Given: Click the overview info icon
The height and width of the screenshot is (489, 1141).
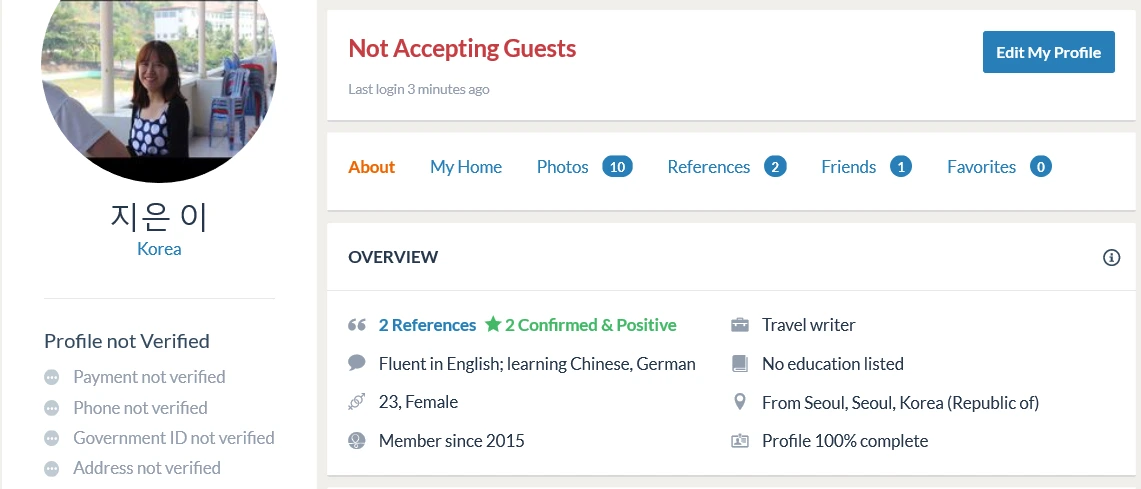Looking at the screenshot, I should (1111, 258).
